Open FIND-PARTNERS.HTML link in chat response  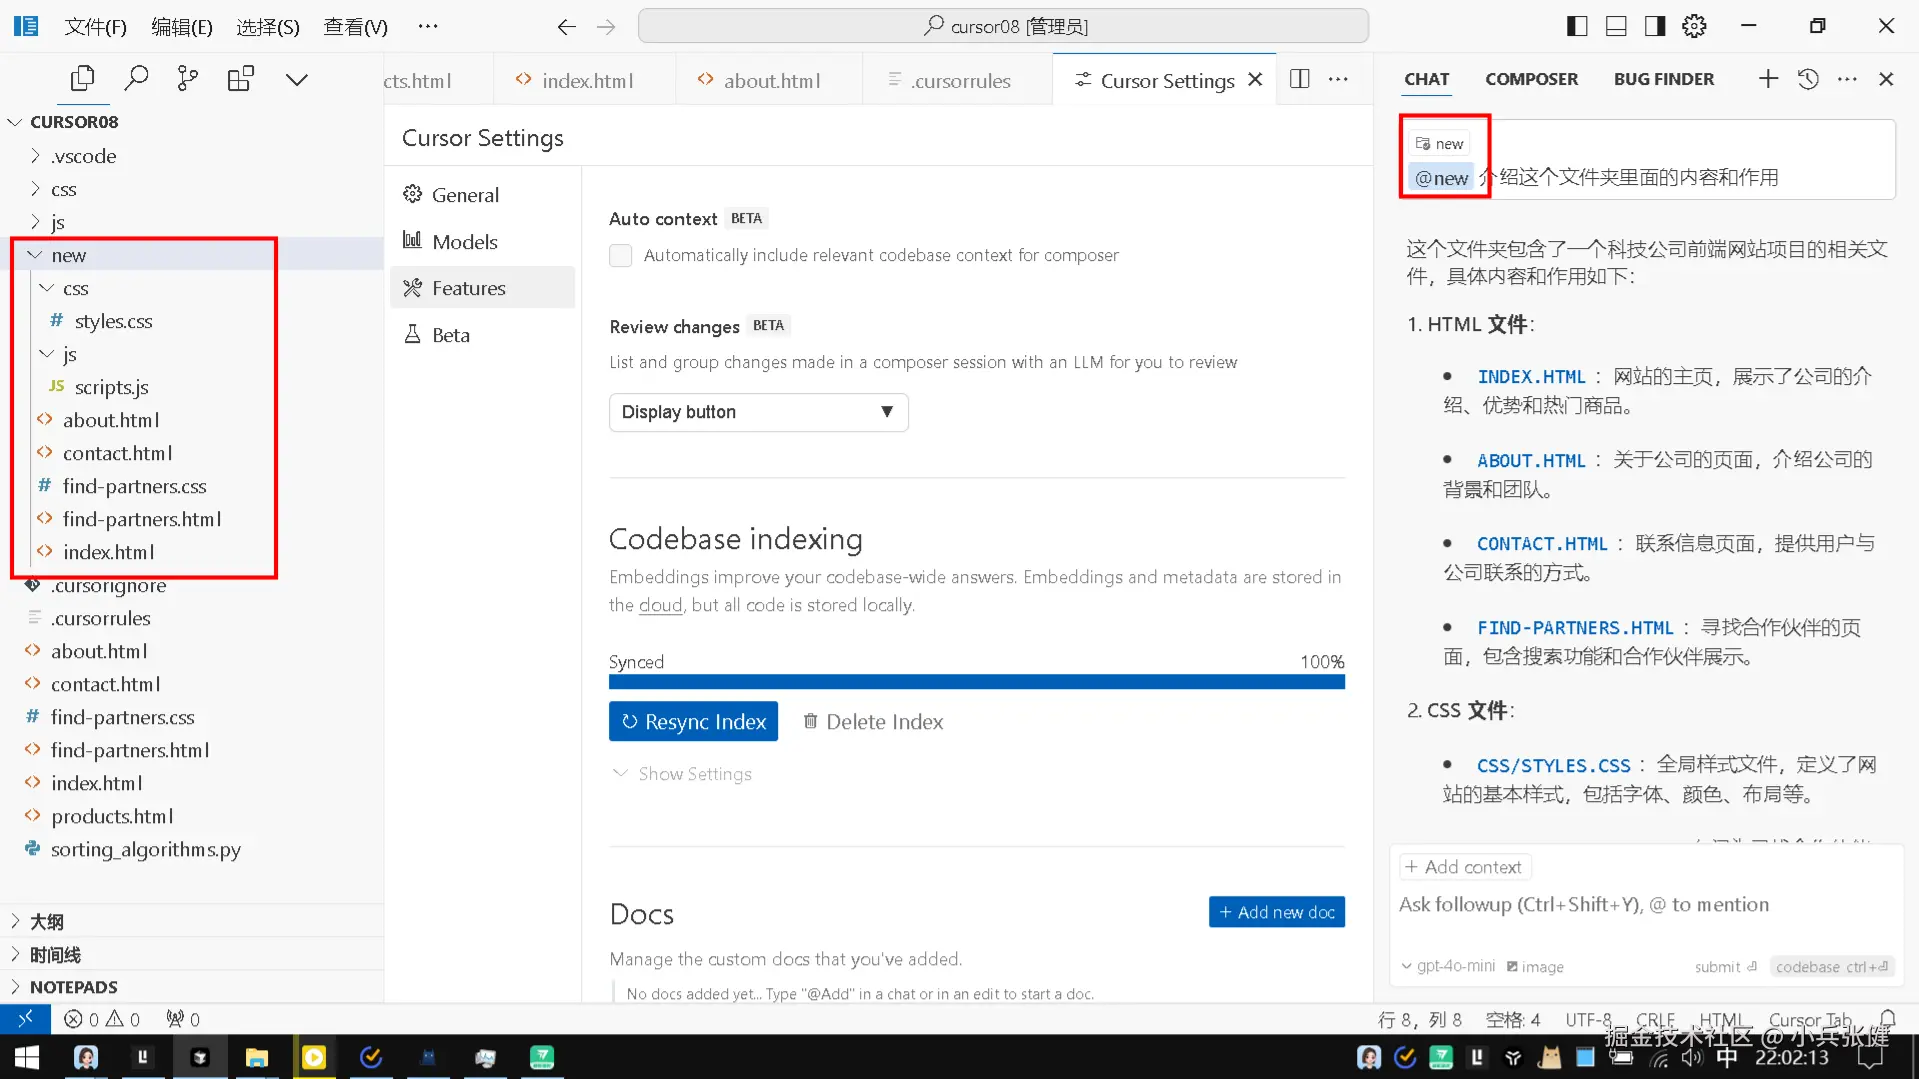(x=1575, y=628)
